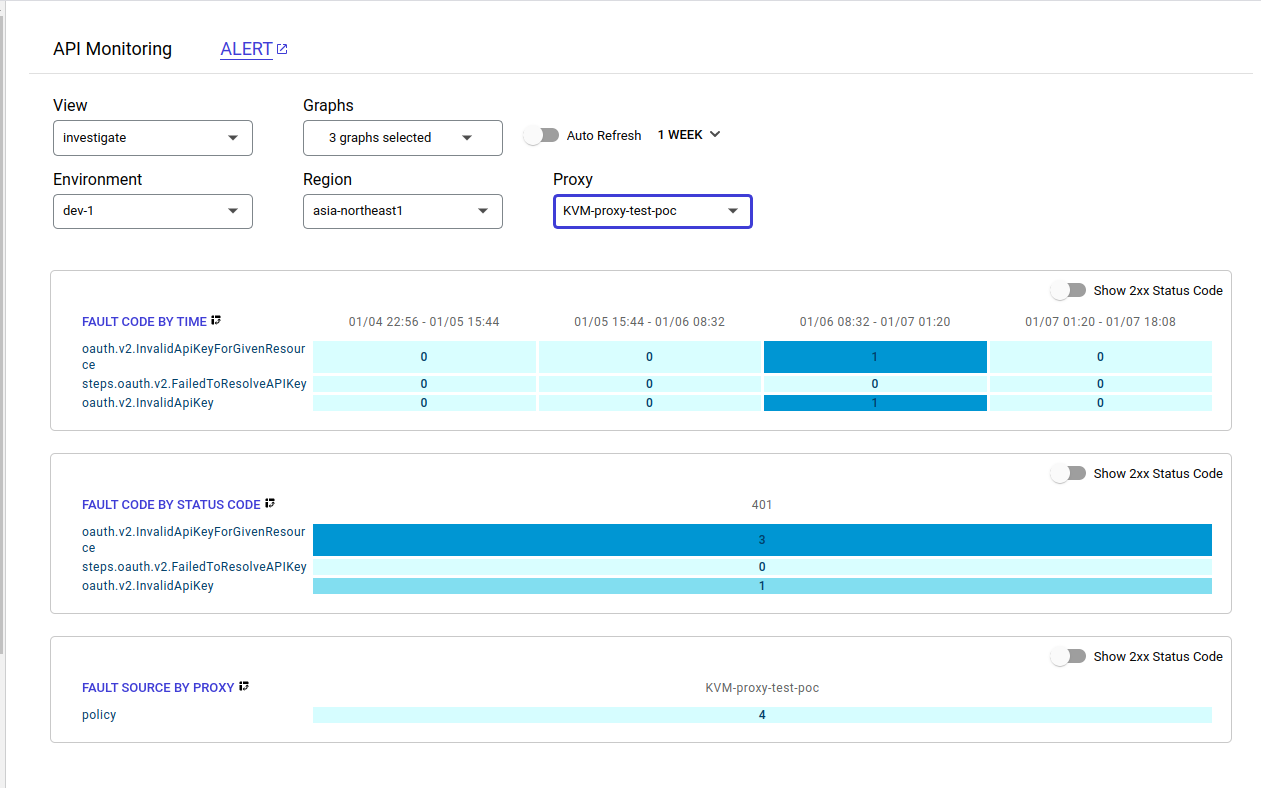Click the icon beside FAULT SOURCE BY PROXY
This screenshot has width=1261, height=788.
(x=244, y=687)
